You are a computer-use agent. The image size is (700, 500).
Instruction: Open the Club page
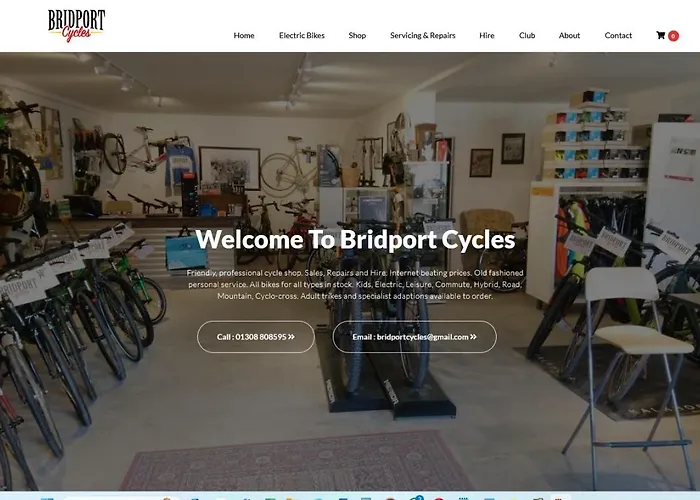(x=527, y=35)
